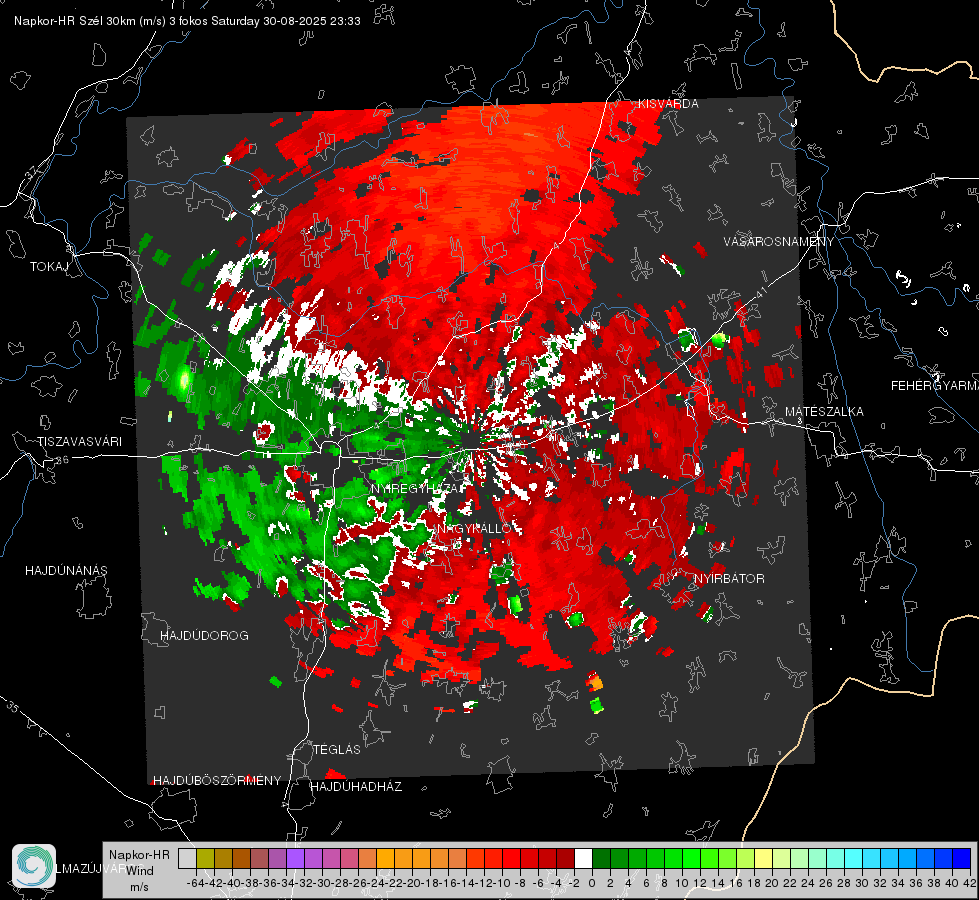This screenshot has height=900, width=979.
Task: Click the small orange echo blob near bottom
Action: (595, 681)
